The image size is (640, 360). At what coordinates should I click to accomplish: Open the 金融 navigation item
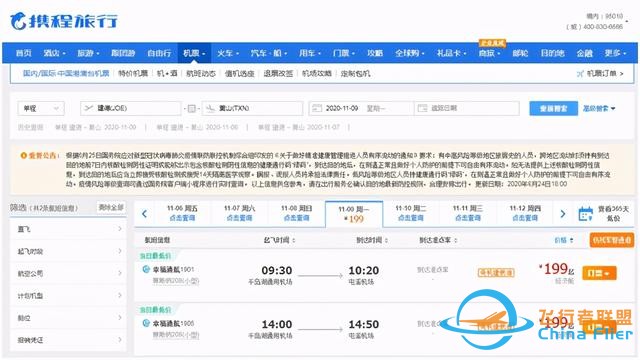coord(584,53)
